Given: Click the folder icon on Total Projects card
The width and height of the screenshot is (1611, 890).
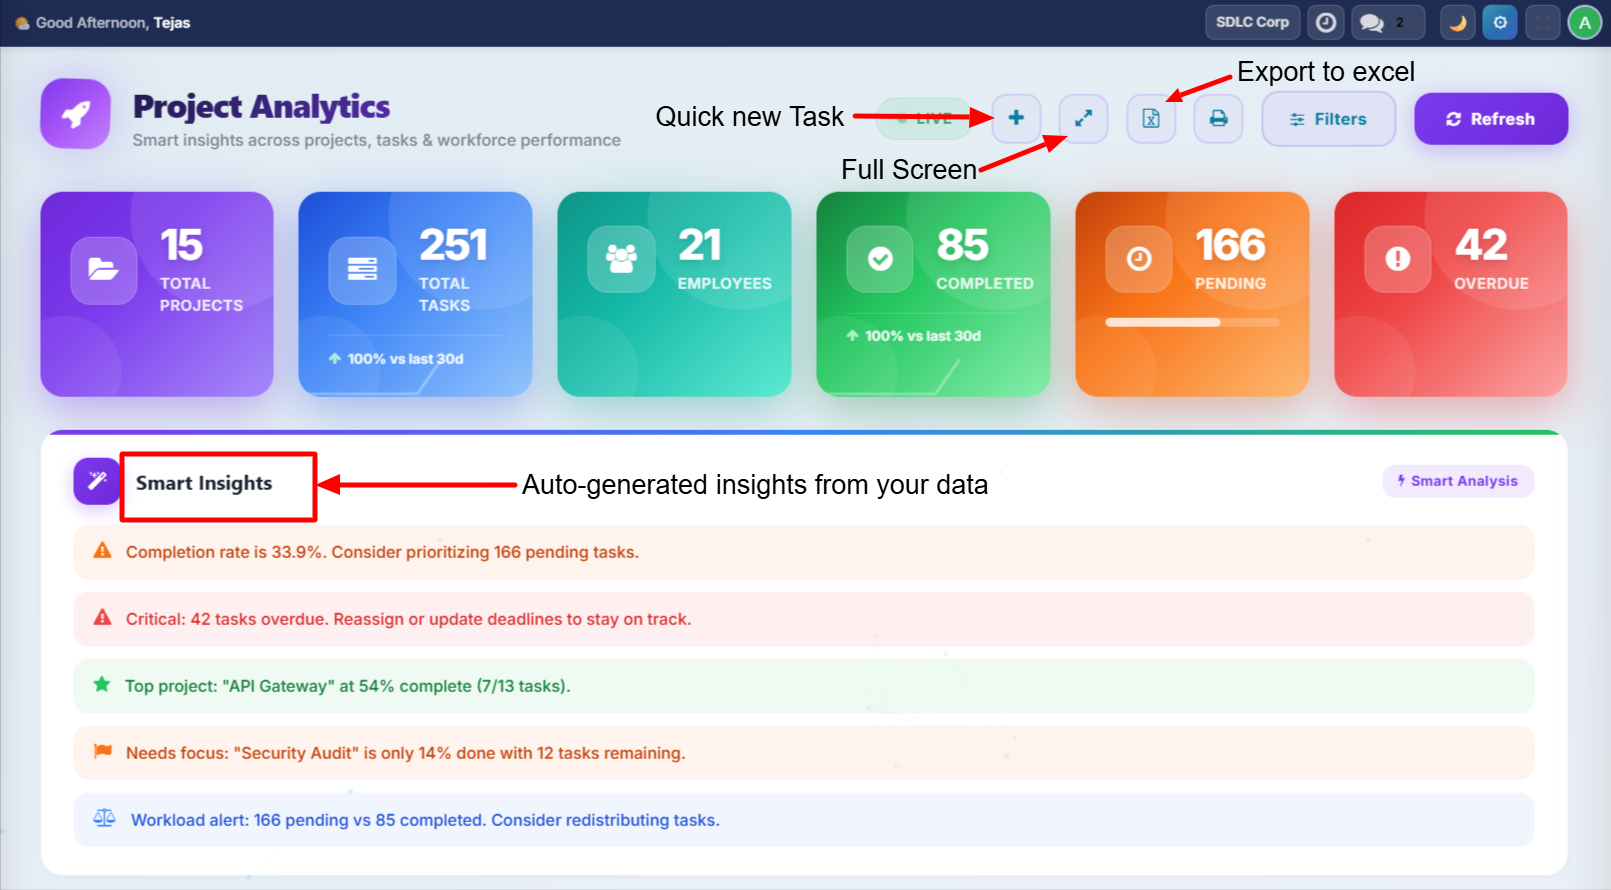Looking at the screenshot, I should pos(103,270).
